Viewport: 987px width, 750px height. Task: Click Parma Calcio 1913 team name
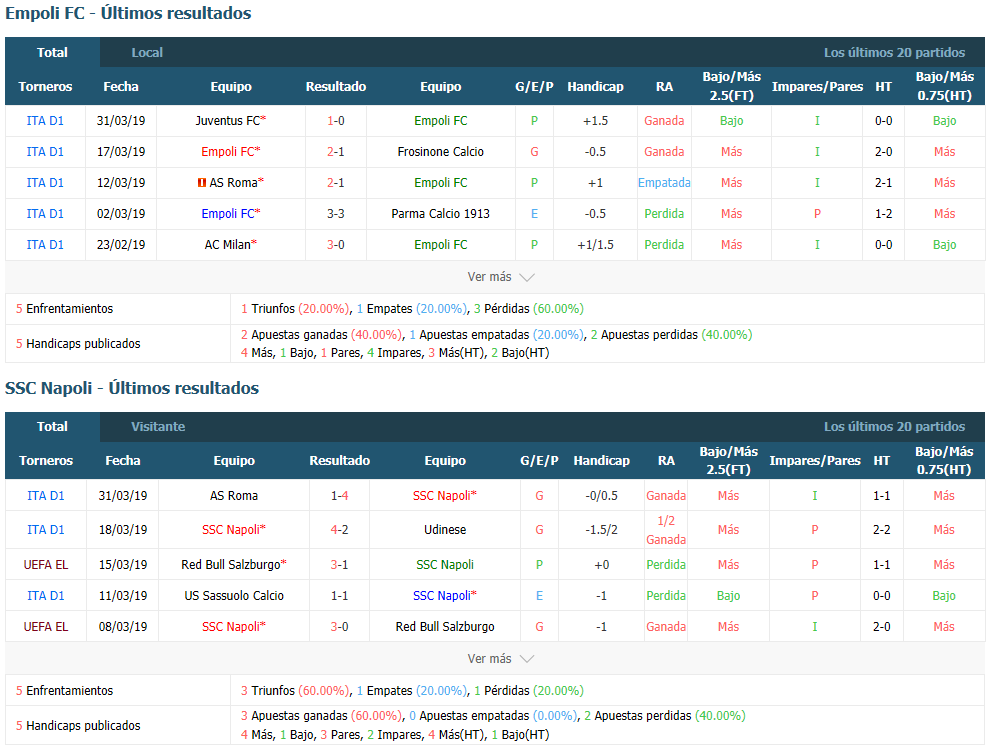441,213
